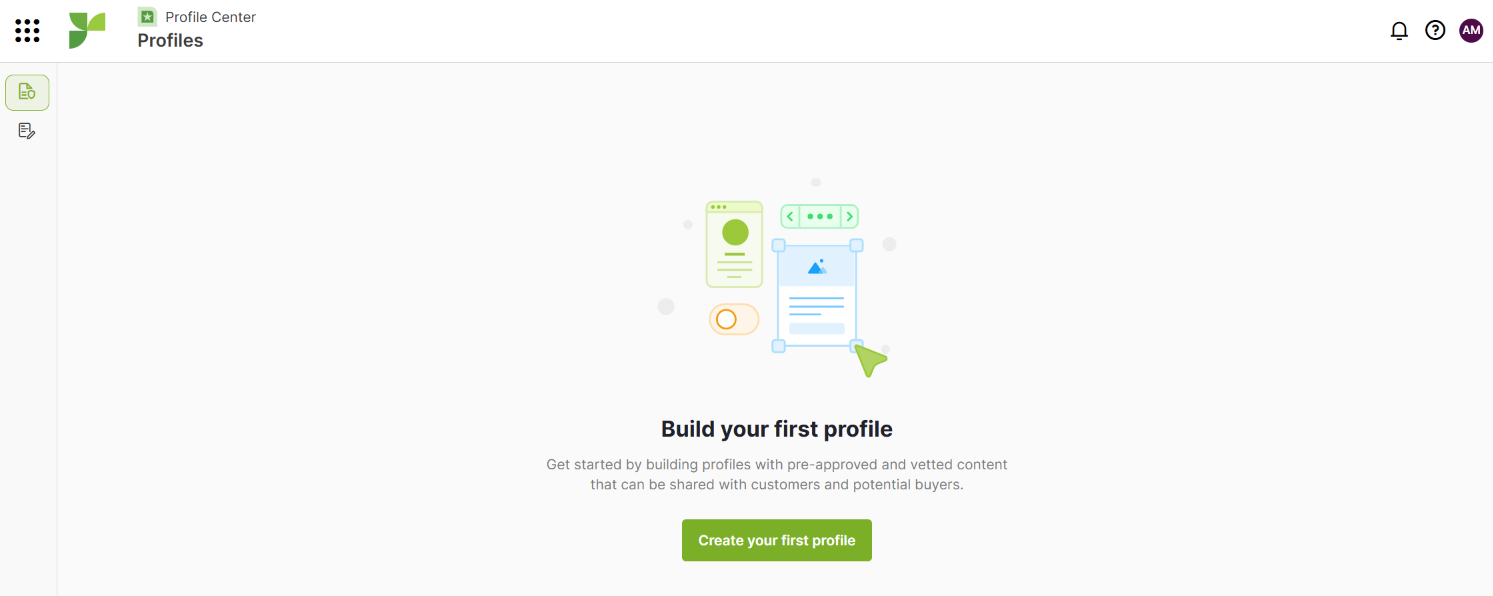Click the blue image card illustration
The height and width of the screenshot is (596, 1493).
click(817, 295)
